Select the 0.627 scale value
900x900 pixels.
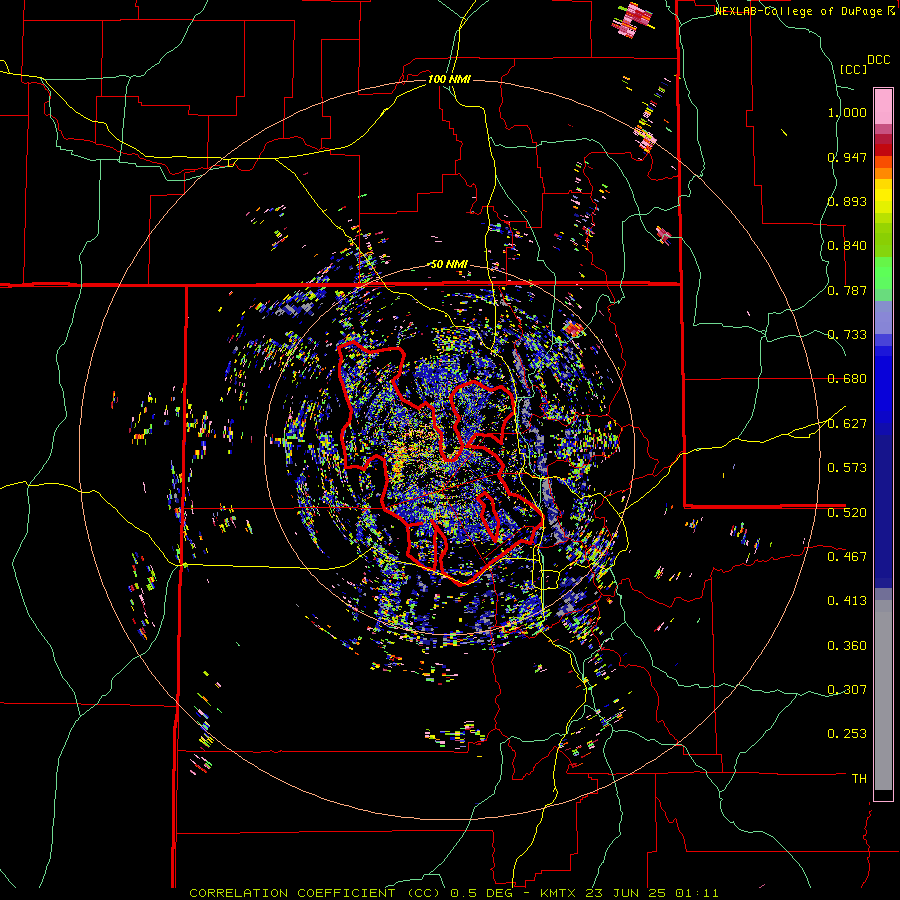(847, 424)
